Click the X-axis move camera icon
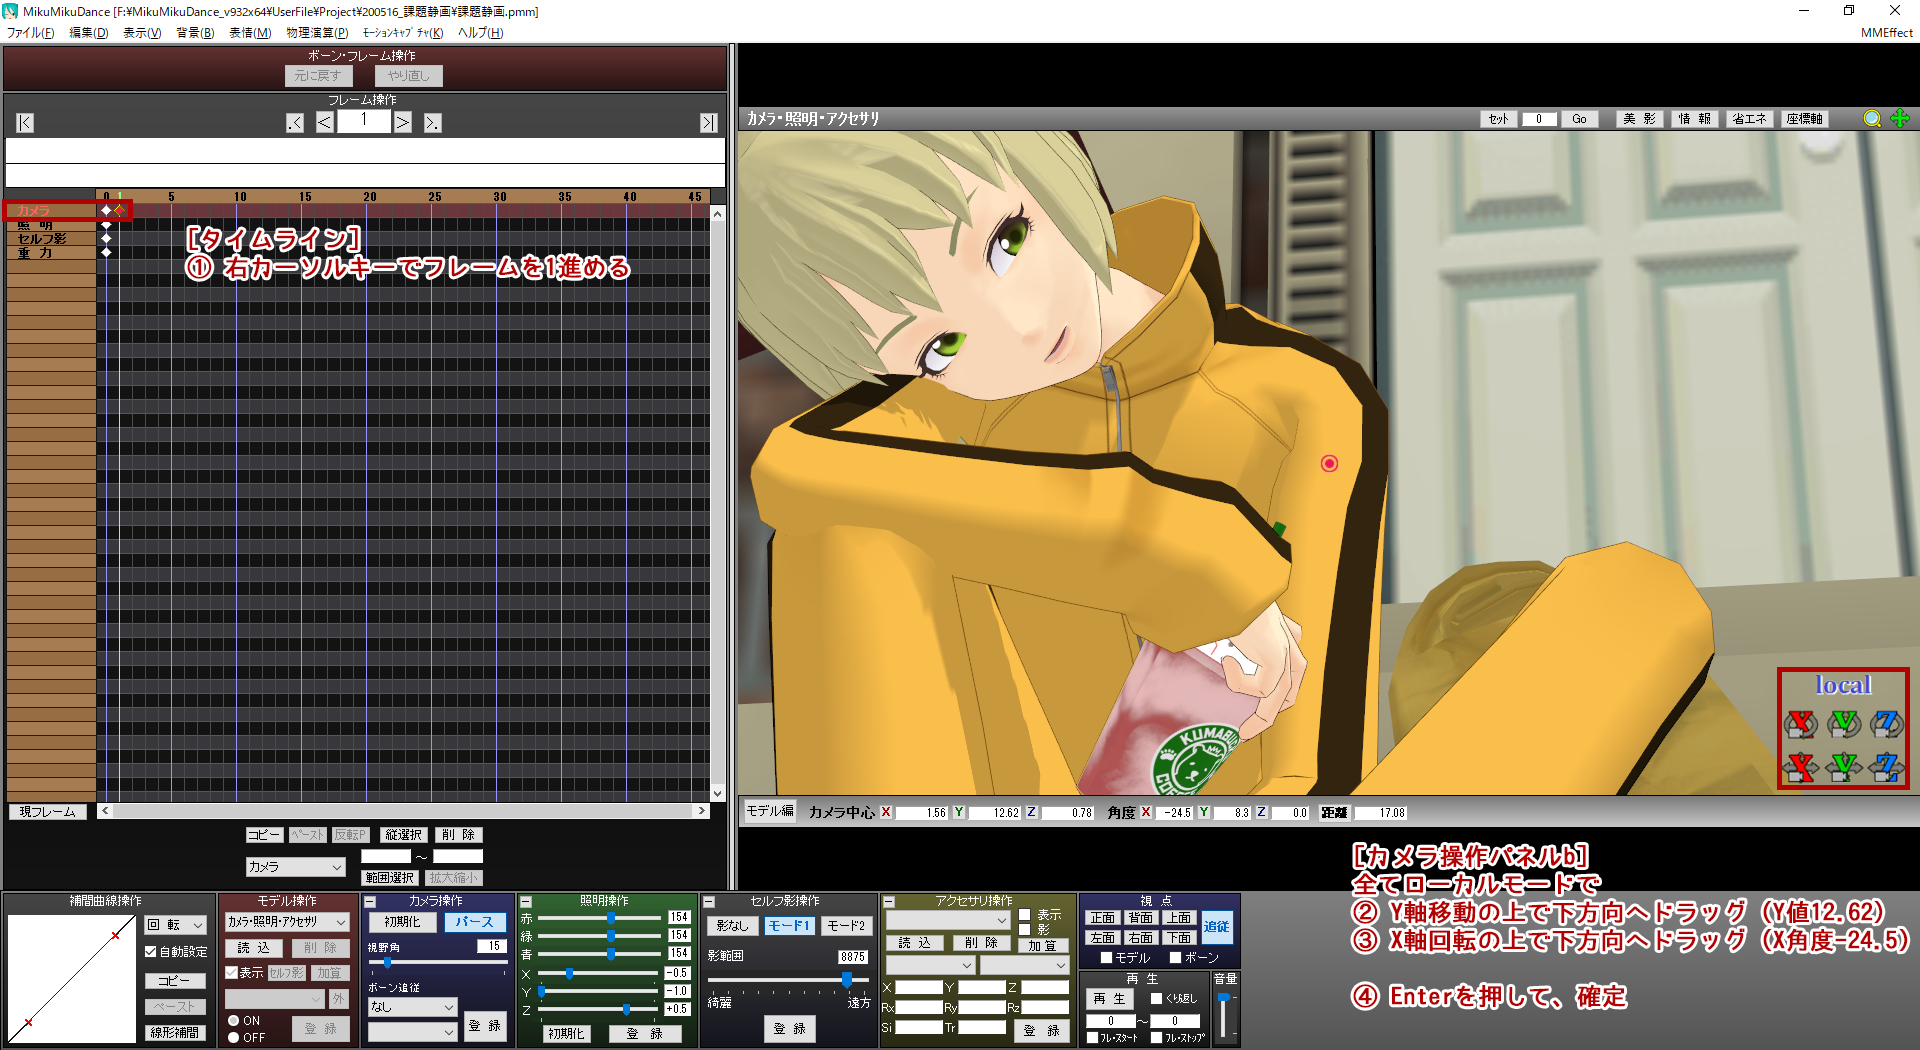This screenshot has height=1050, width=1920. coord(1800,767)
